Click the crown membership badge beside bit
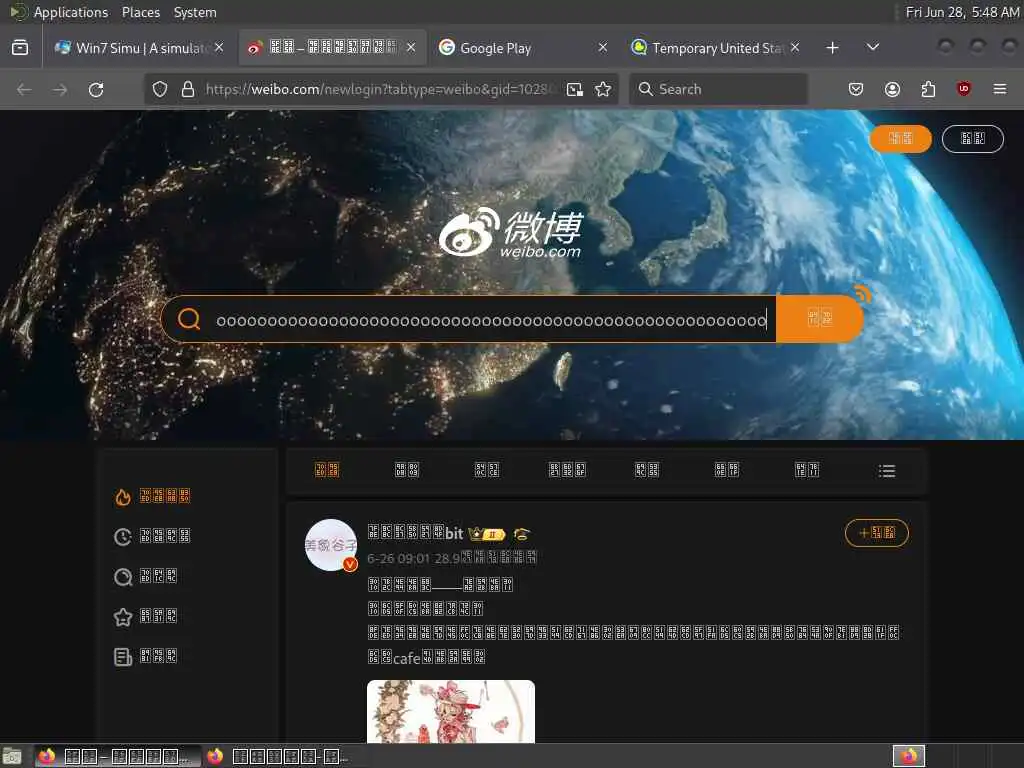Image resolution: width=1024 pixels, height=768 pixels. pyautogui.click(x=487, y=534)
